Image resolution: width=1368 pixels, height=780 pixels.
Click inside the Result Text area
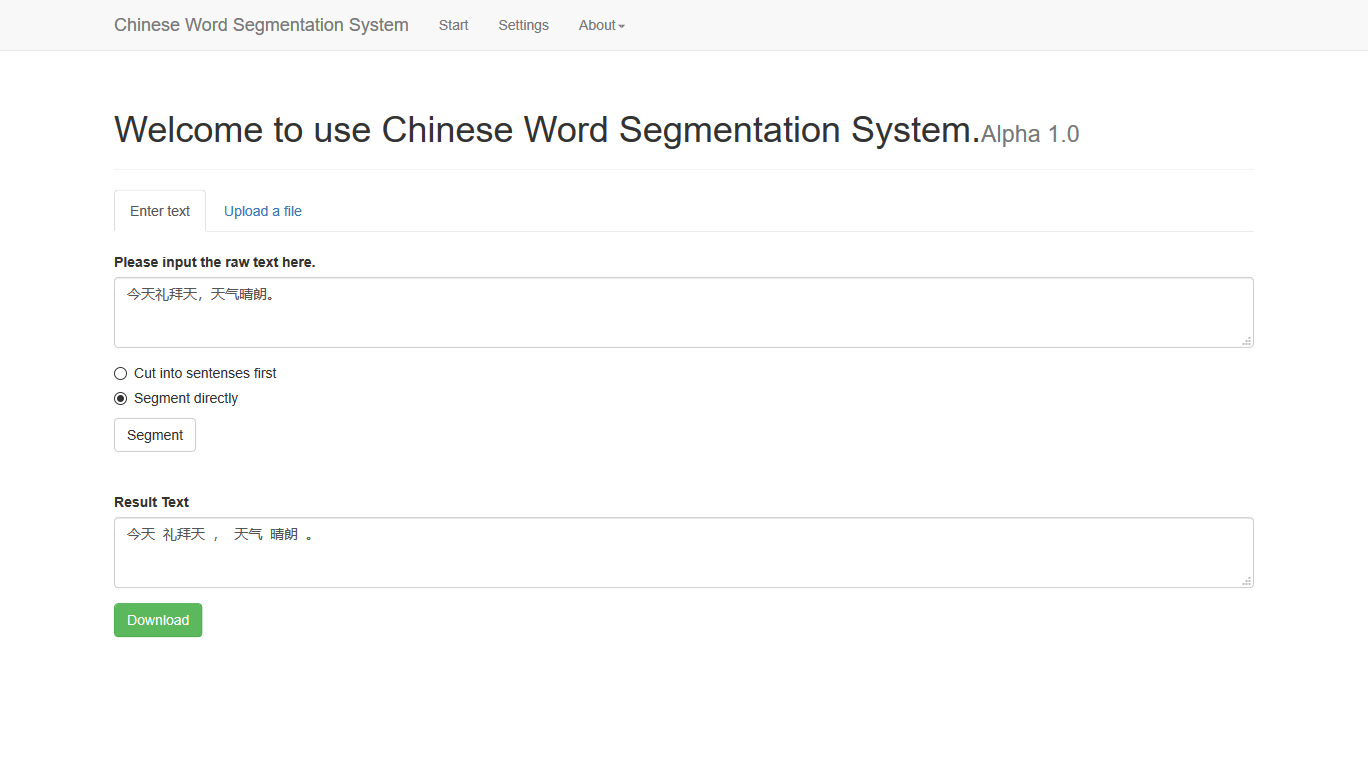pos(683,552)
